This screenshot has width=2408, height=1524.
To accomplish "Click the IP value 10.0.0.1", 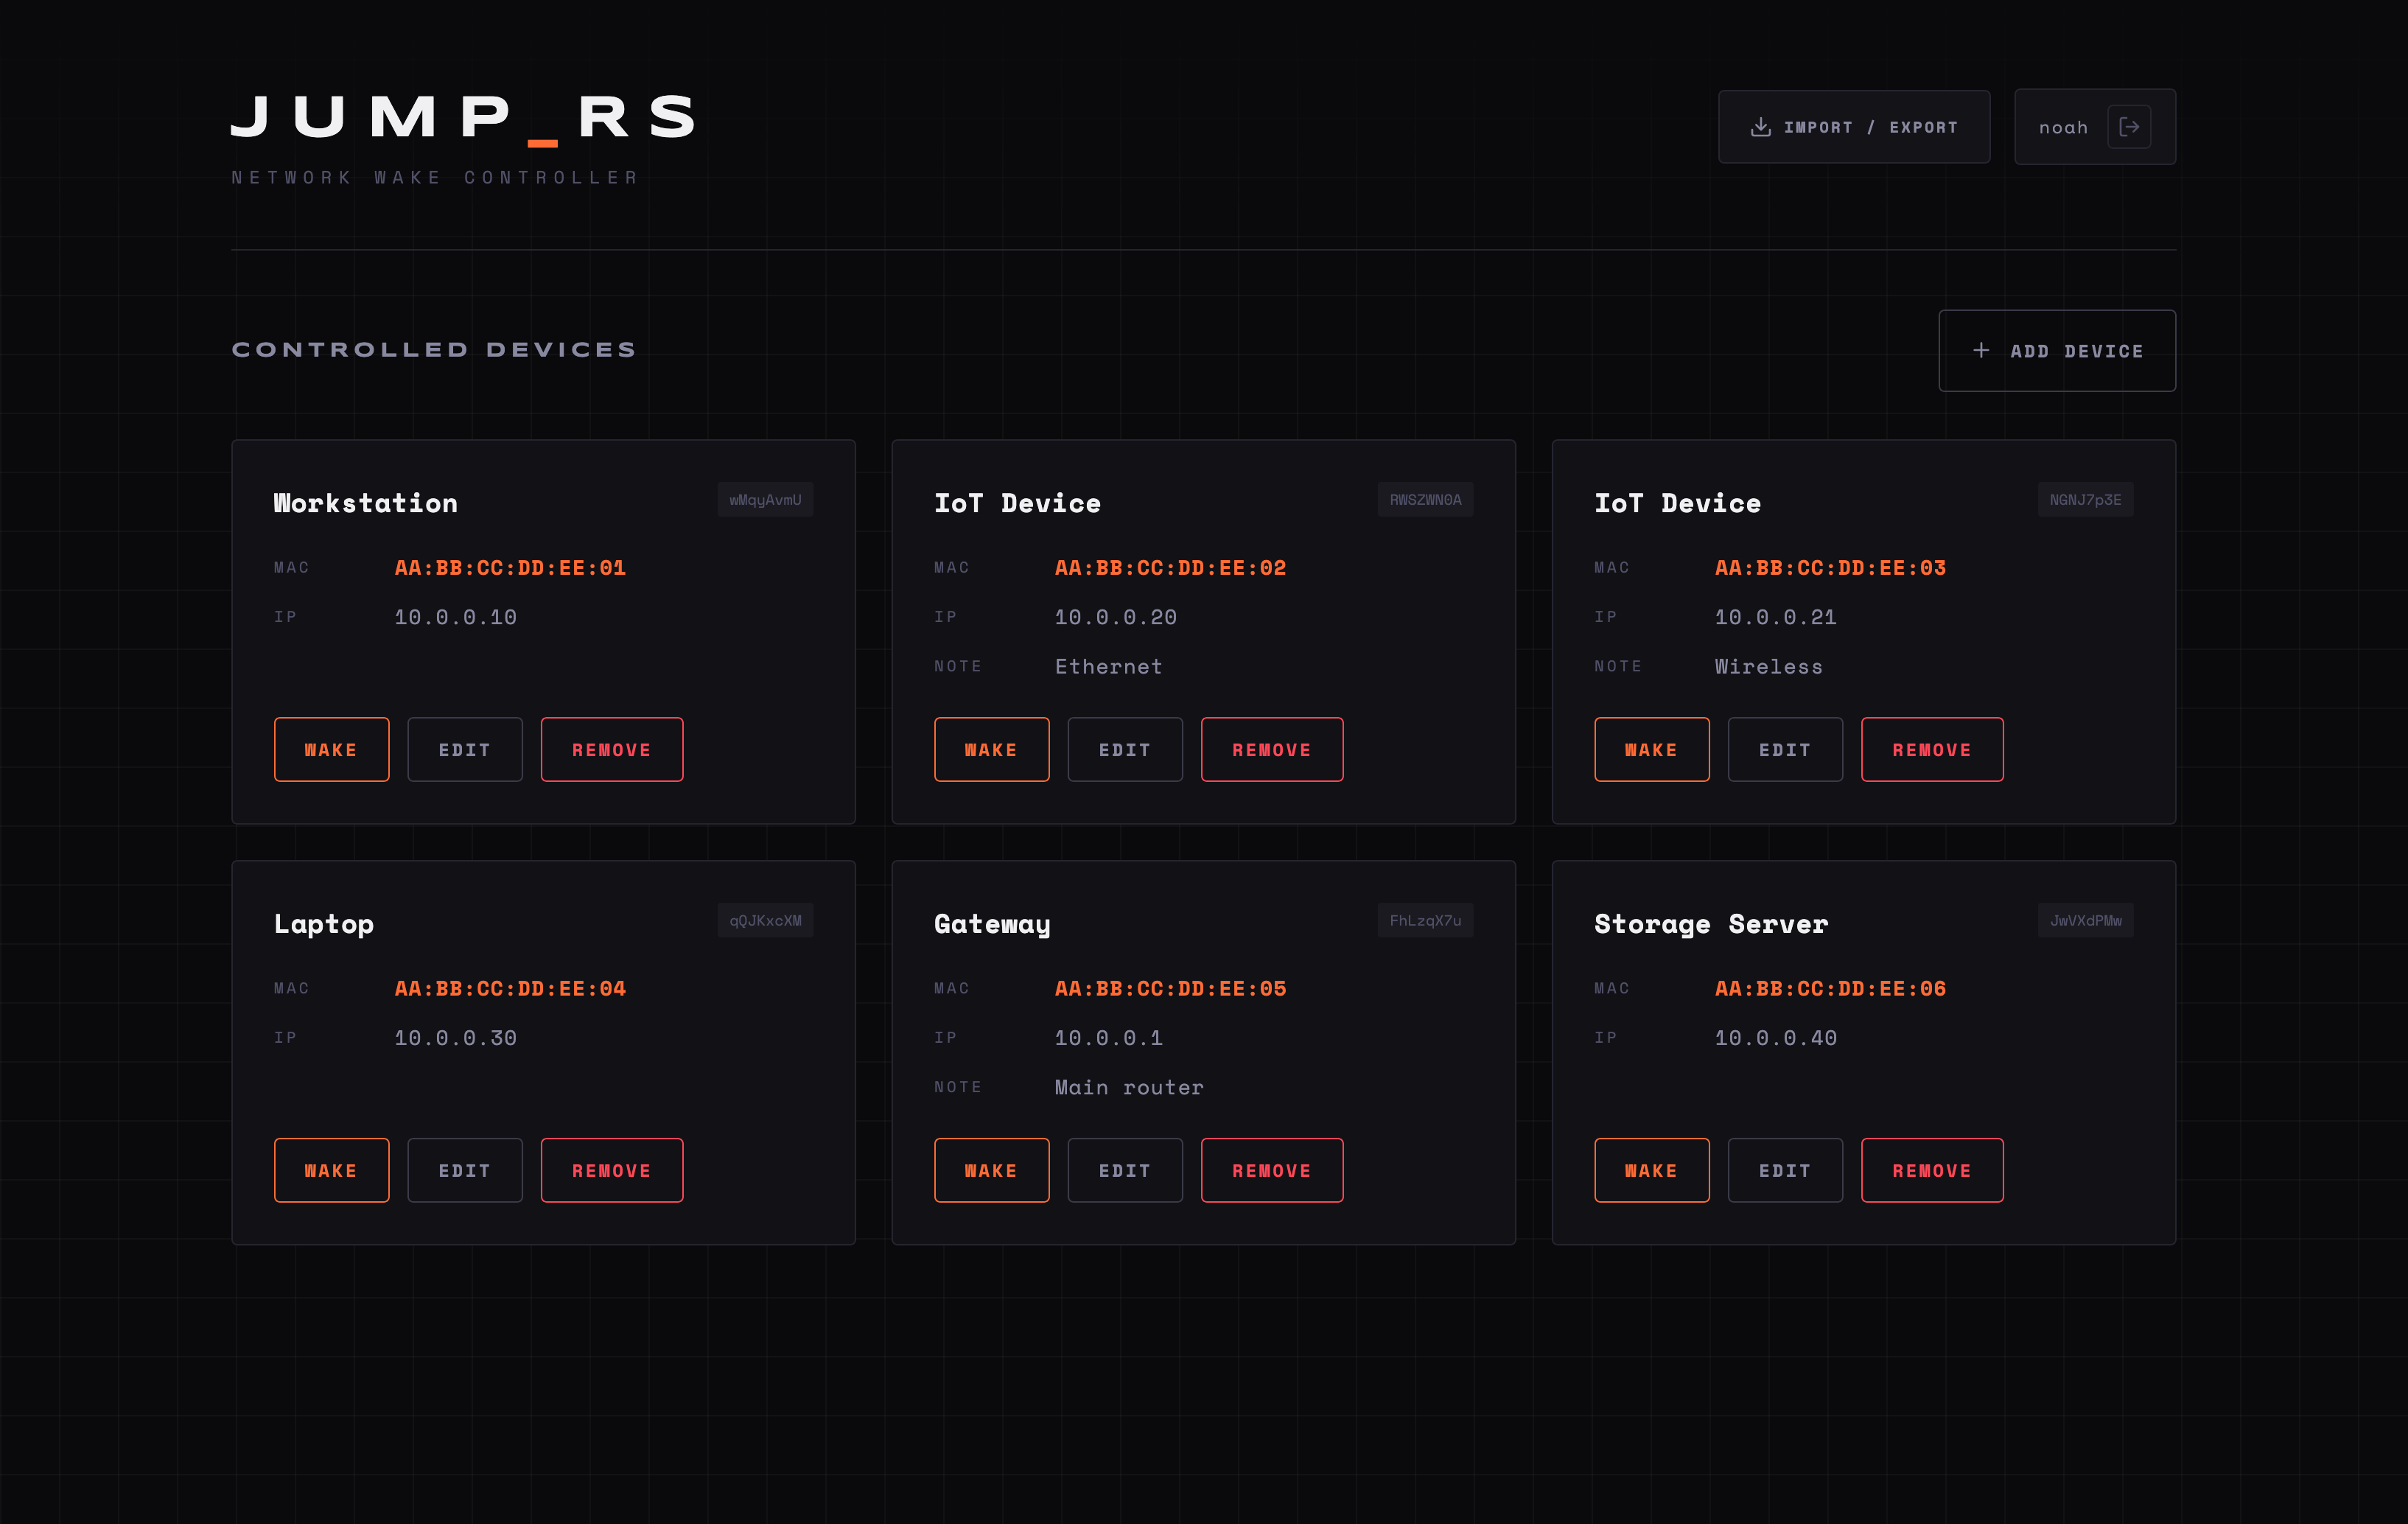I will (x=1108, y=1038).
